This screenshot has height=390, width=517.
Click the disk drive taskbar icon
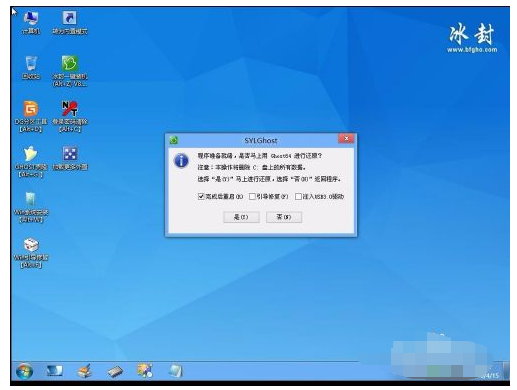point(115,371)
